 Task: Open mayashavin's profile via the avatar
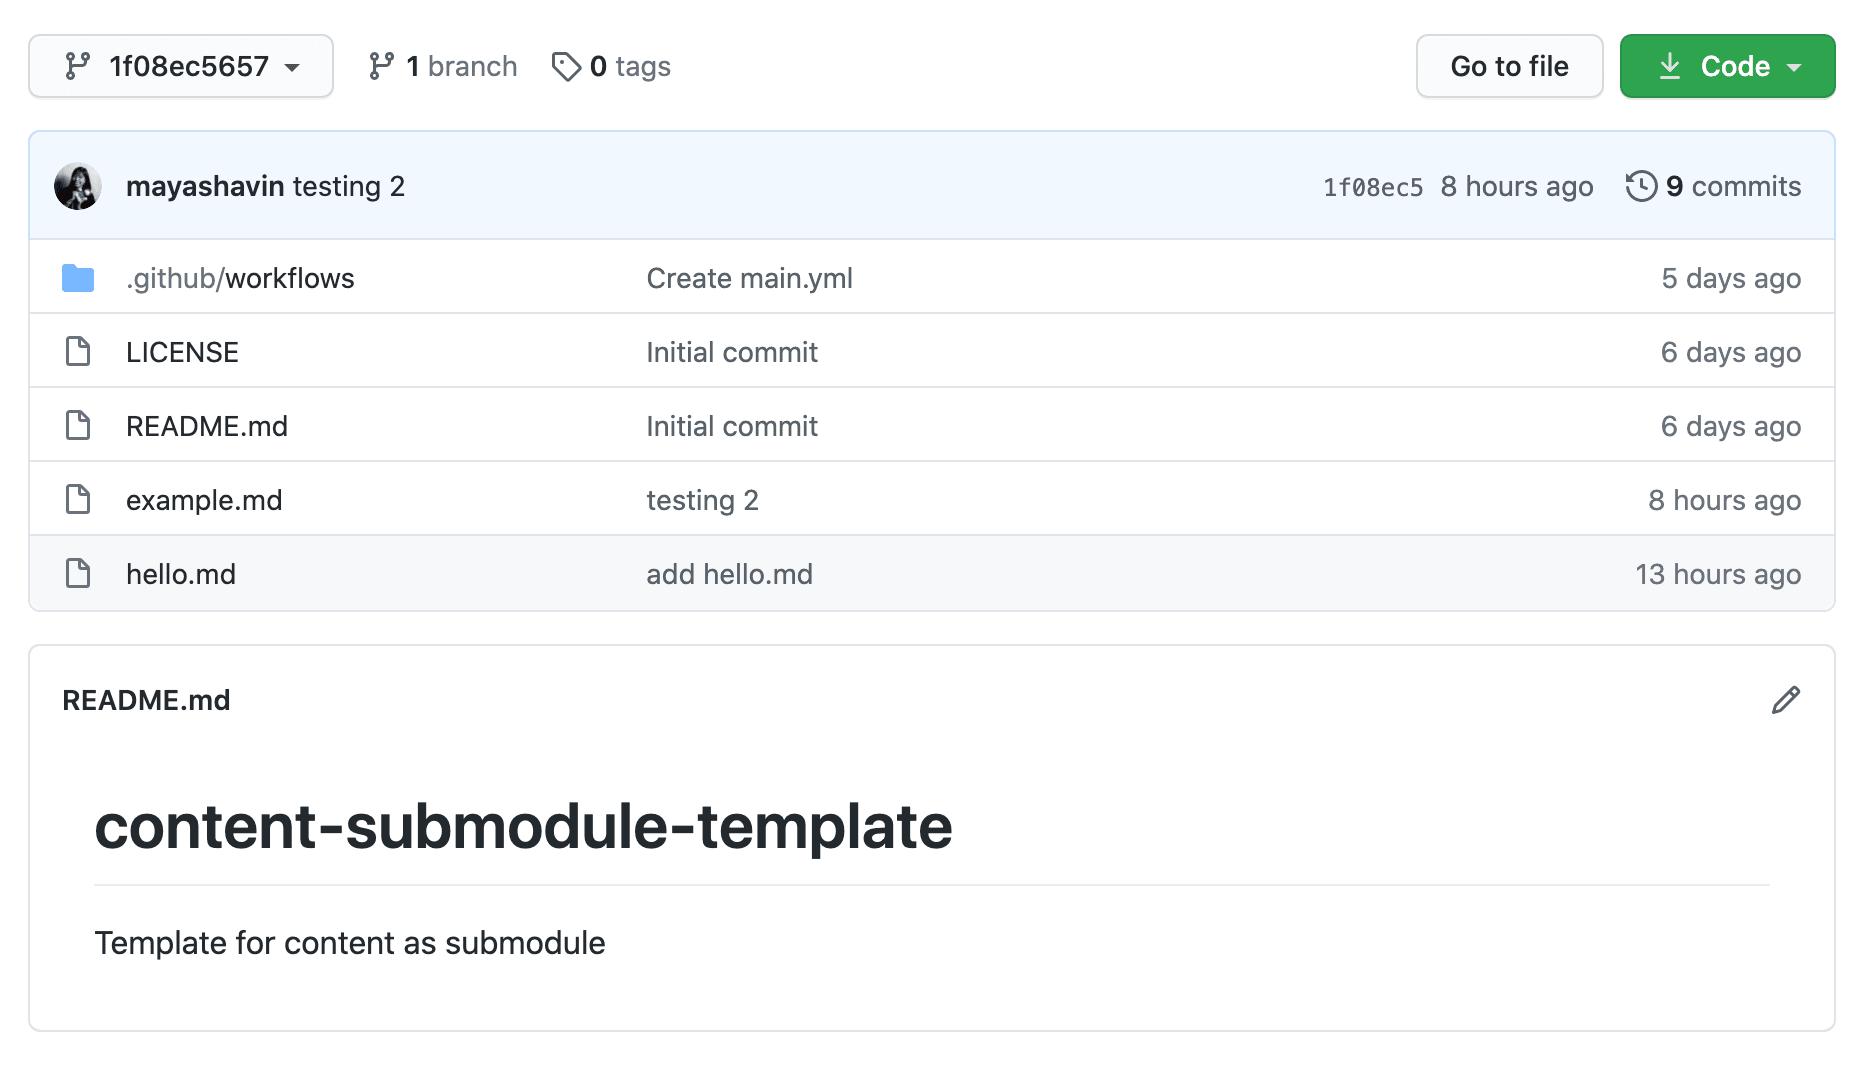[x=79, y=186]
